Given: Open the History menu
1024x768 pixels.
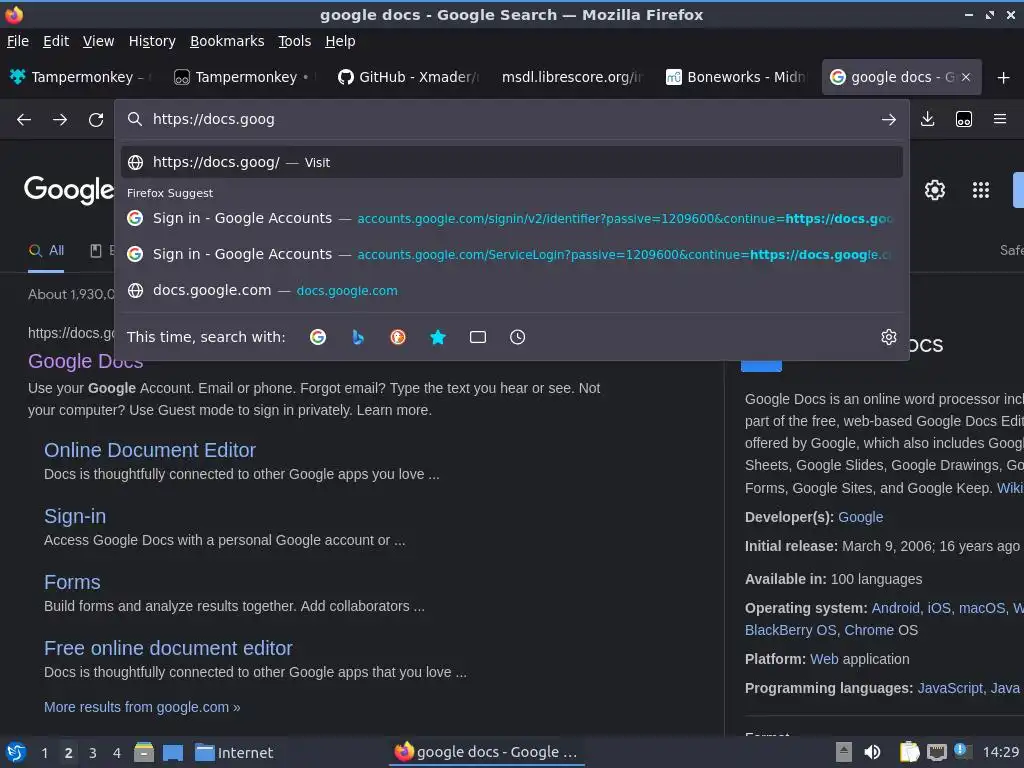Looking at the screenshot, I should tap(152, 41).
